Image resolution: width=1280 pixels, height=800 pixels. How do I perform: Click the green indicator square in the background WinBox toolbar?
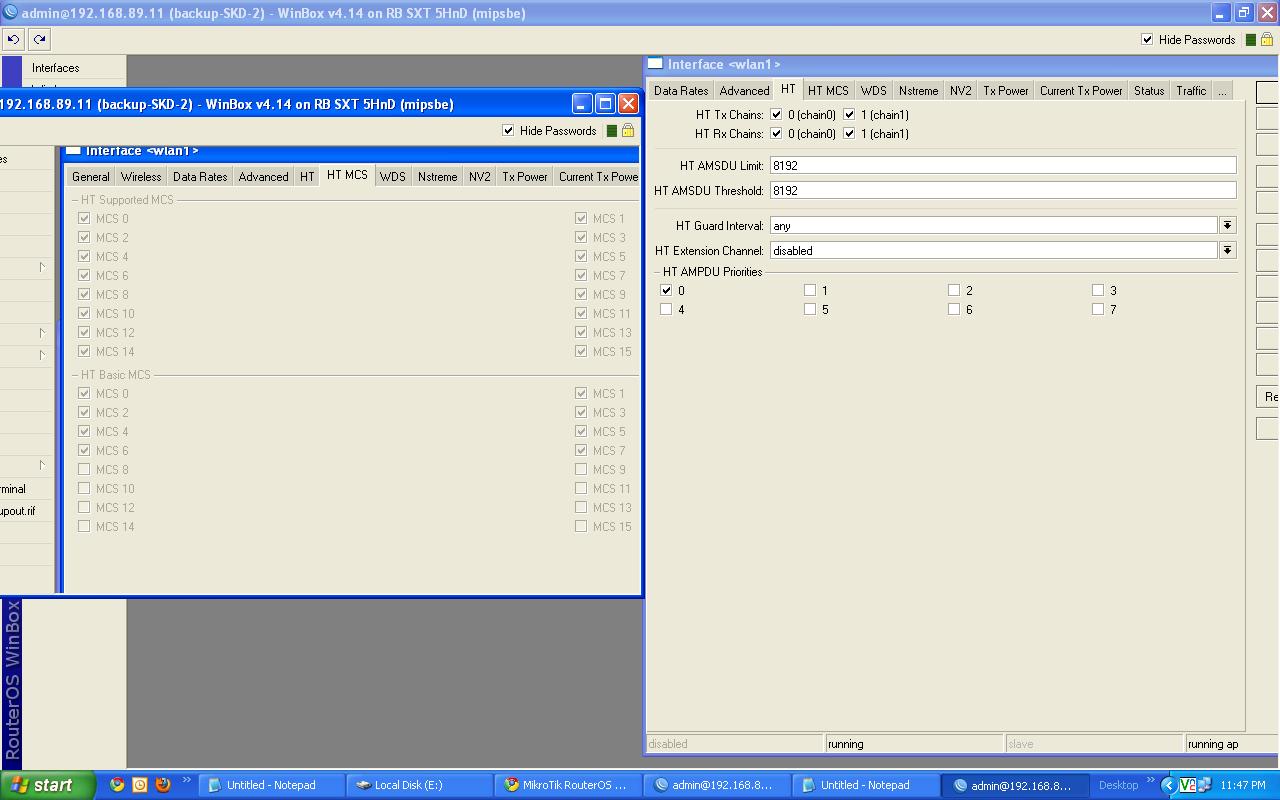tap(1251, 40)
